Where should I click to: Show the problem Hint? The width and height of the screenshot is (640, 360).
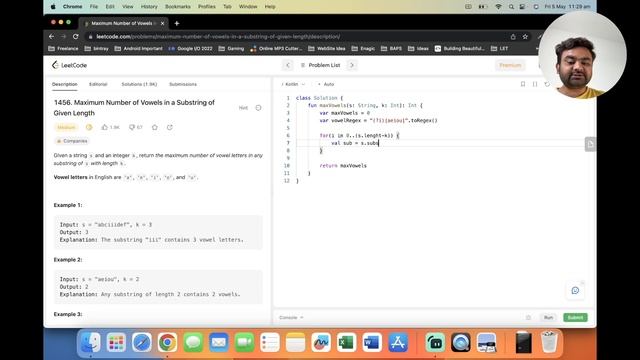coord(243,108)
